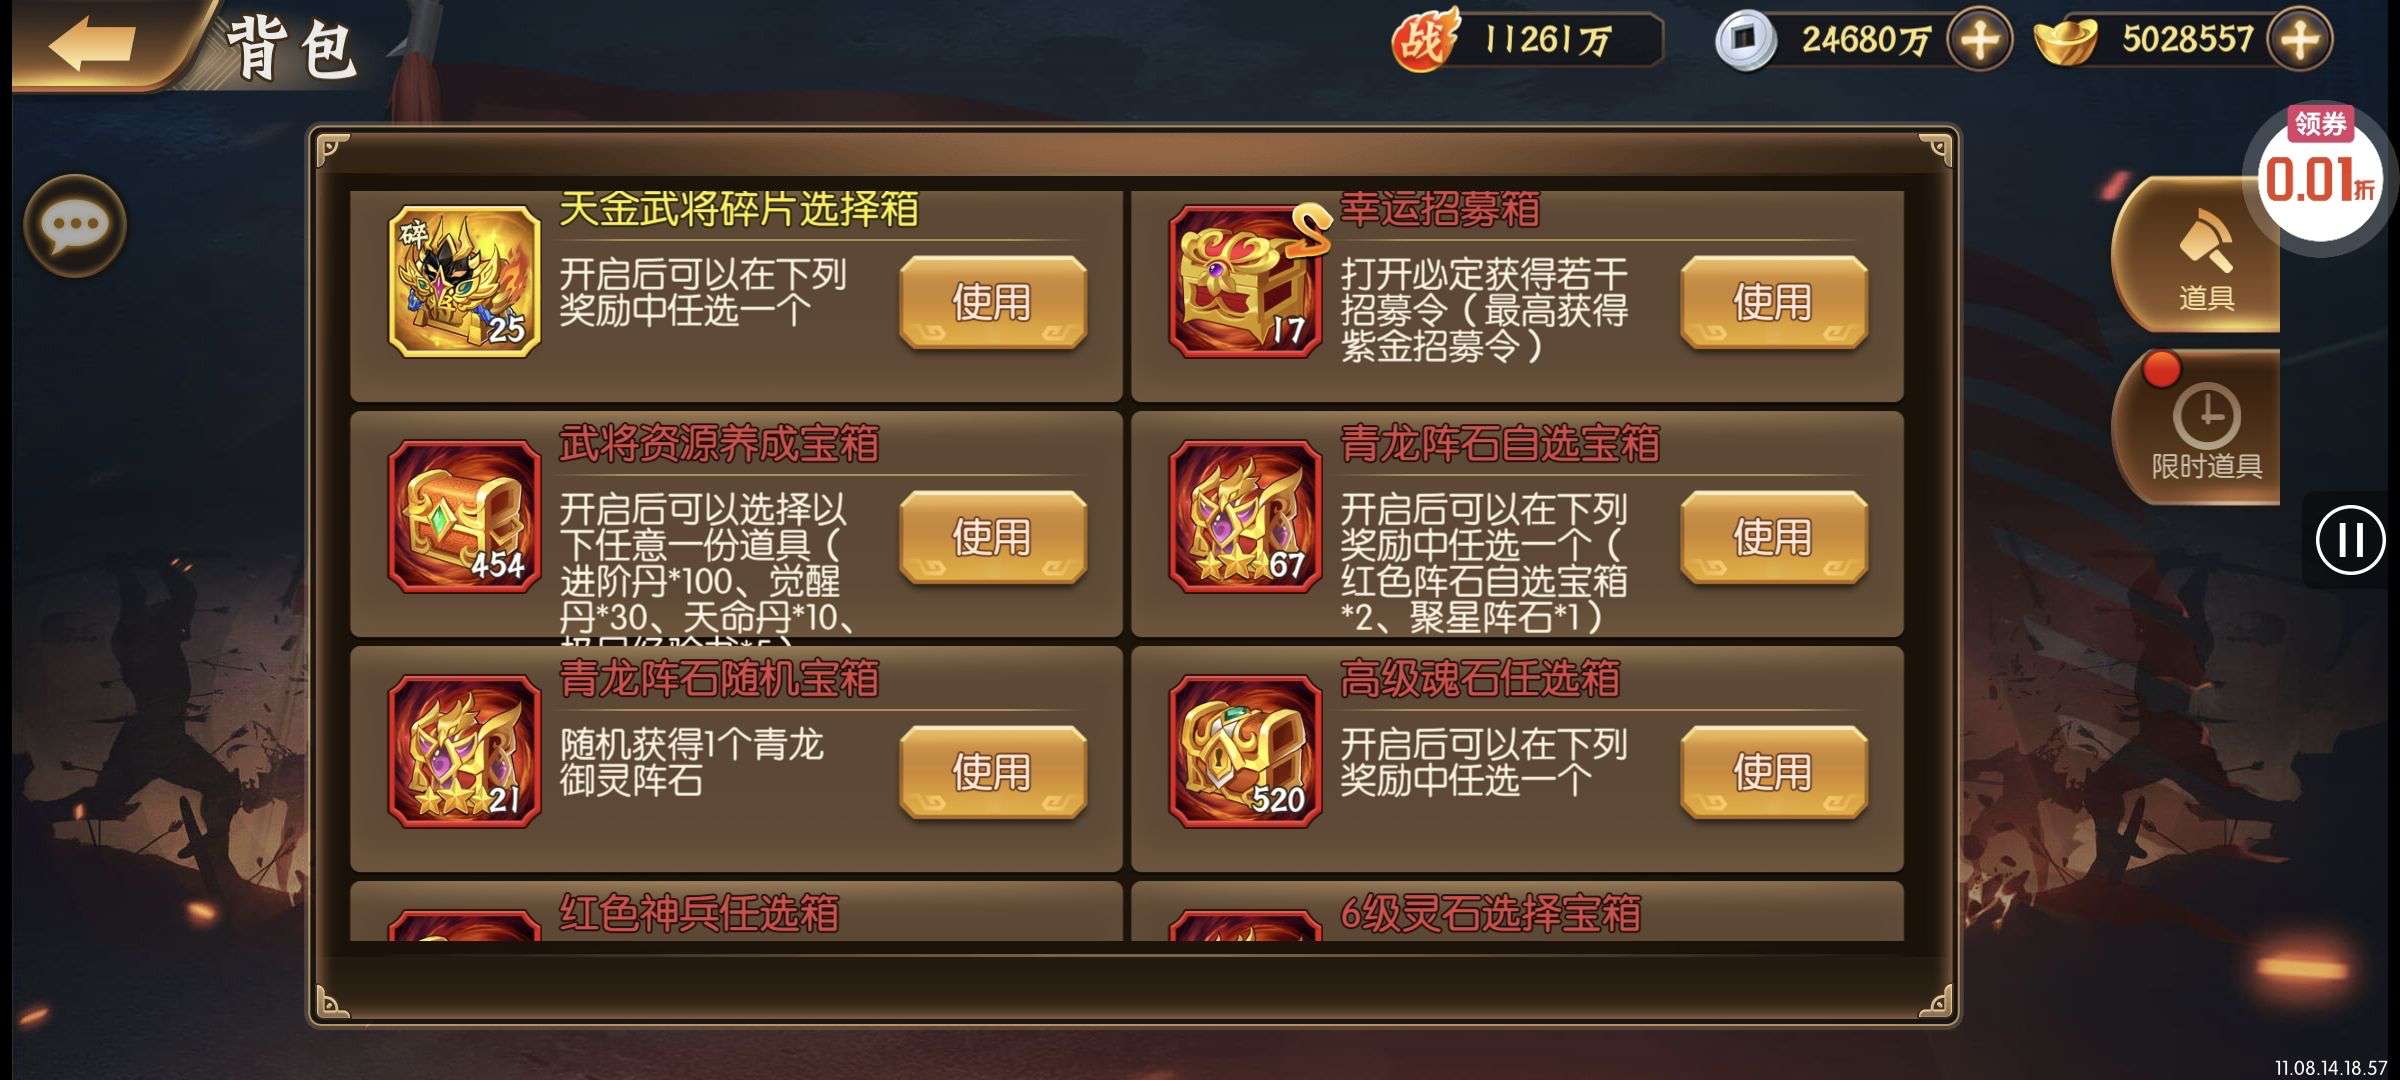Image resolution: width=2400 pixels, height=1080 pixels.
Task: Use the 武将资源养成宝箱
Action: click(993, 537)
